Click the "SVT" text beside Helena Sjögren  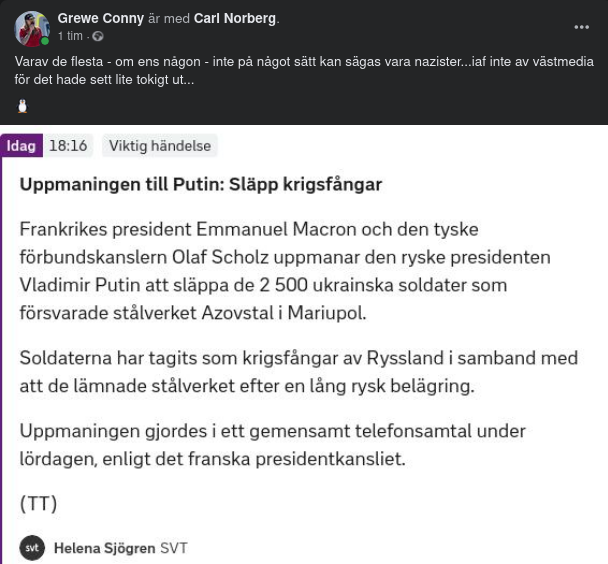174,548
